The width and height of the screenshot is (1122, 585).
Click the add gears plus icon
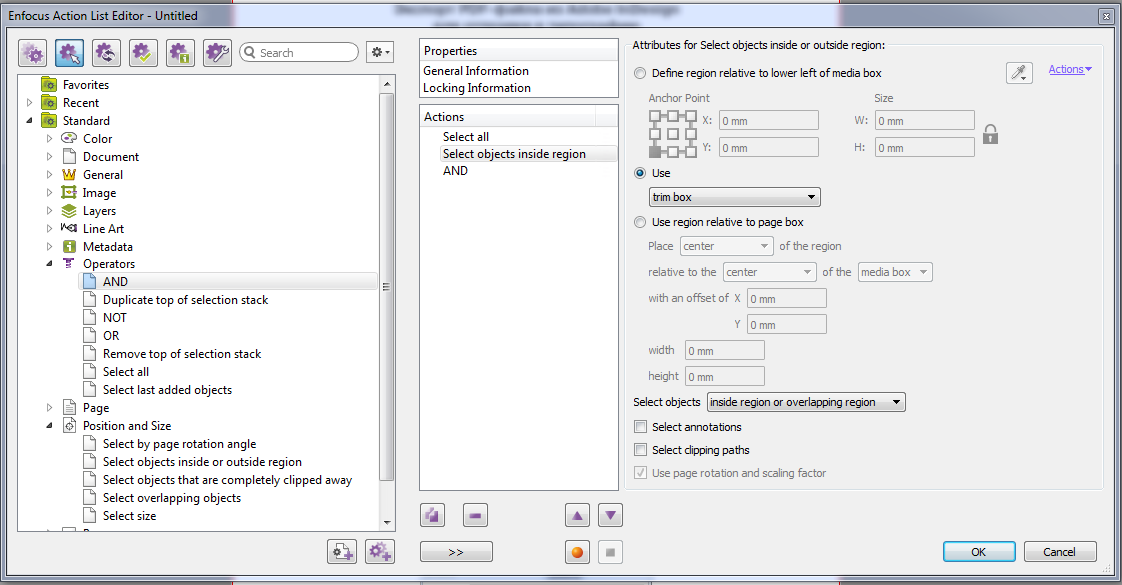click(380, 551)
